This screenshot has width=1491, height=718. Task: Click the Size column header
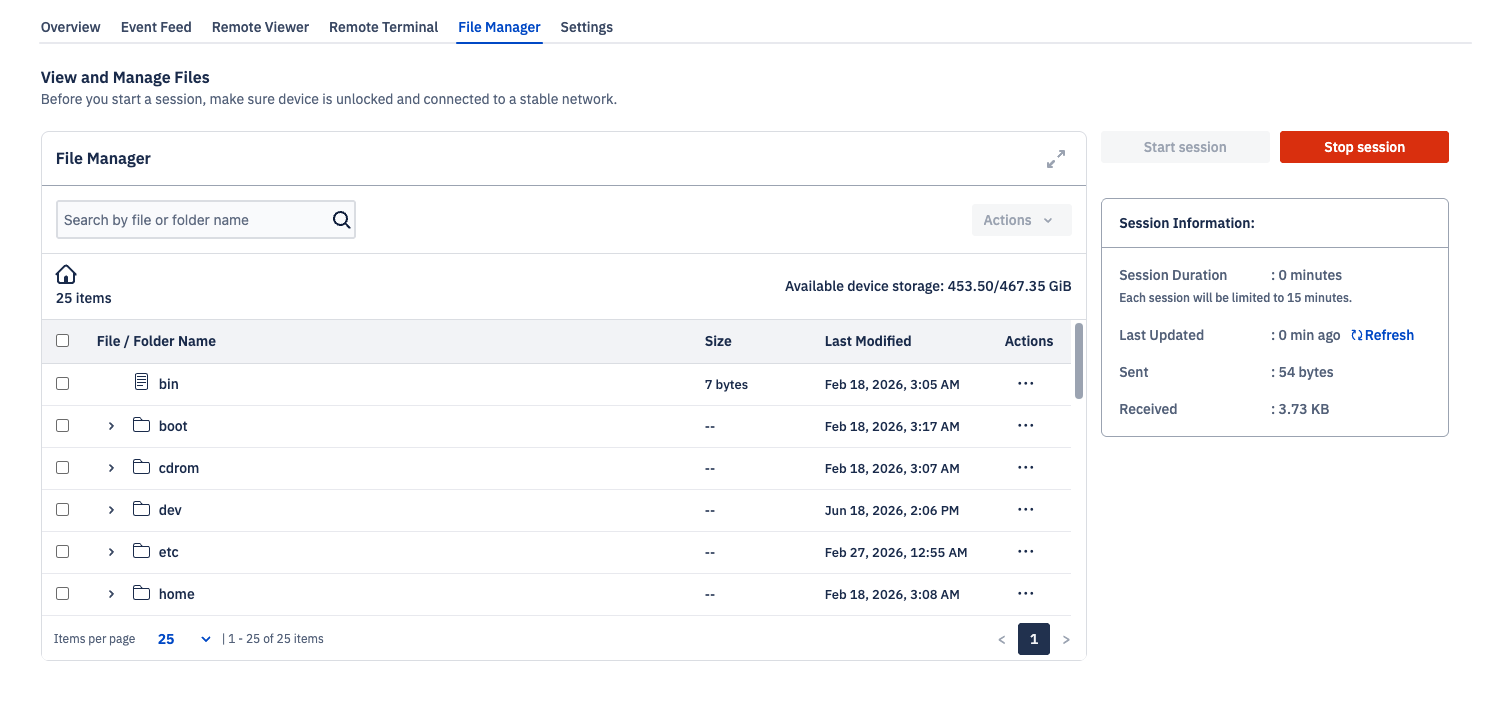718,341
